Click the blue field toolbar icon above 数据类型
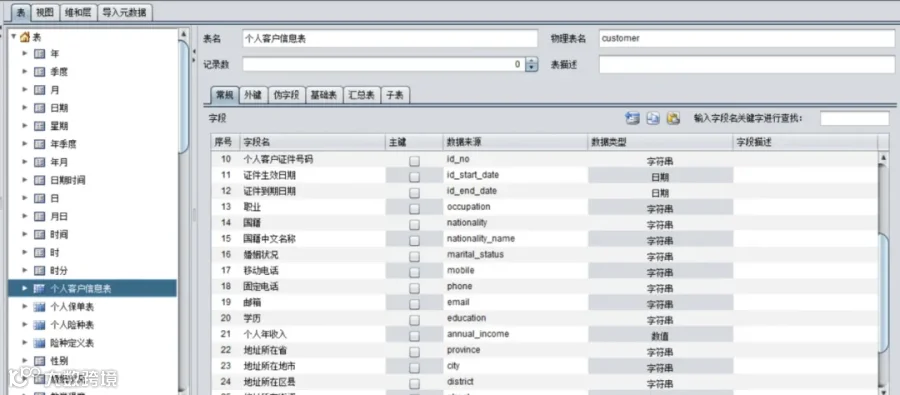Screen dimensions: 900x395 tap(632, 118)
